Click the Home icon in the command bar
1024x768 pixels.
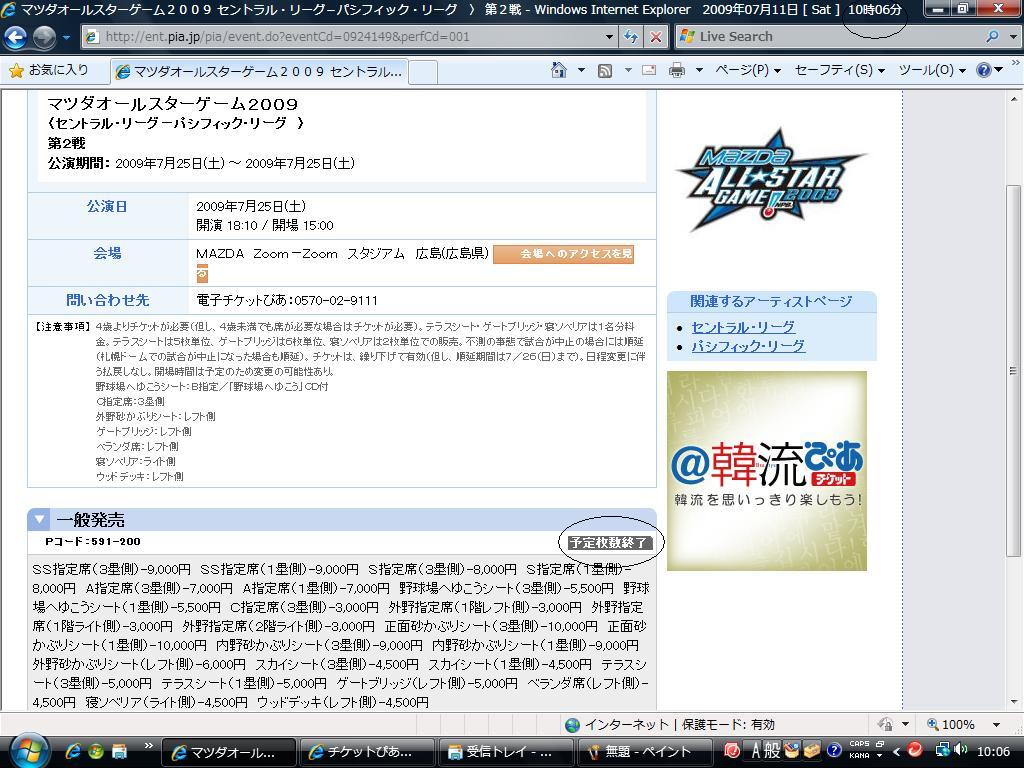coord(559,70)
